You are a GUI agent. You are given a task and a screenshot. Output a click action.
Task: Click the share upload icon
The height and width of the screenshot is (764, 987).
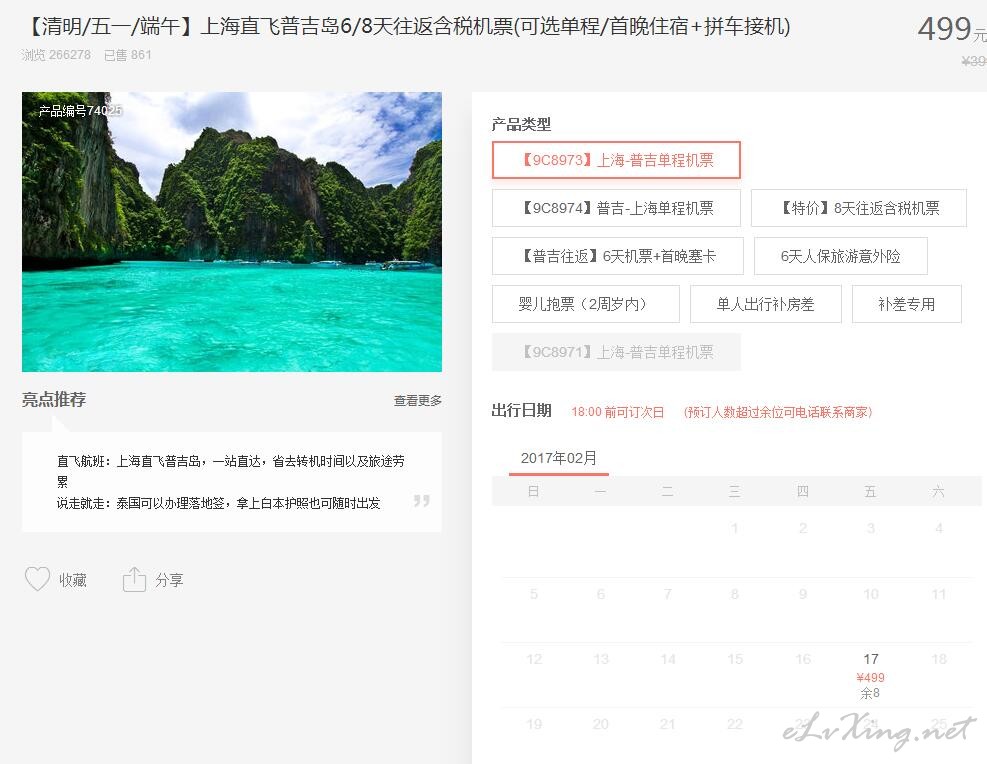(134, 580)
